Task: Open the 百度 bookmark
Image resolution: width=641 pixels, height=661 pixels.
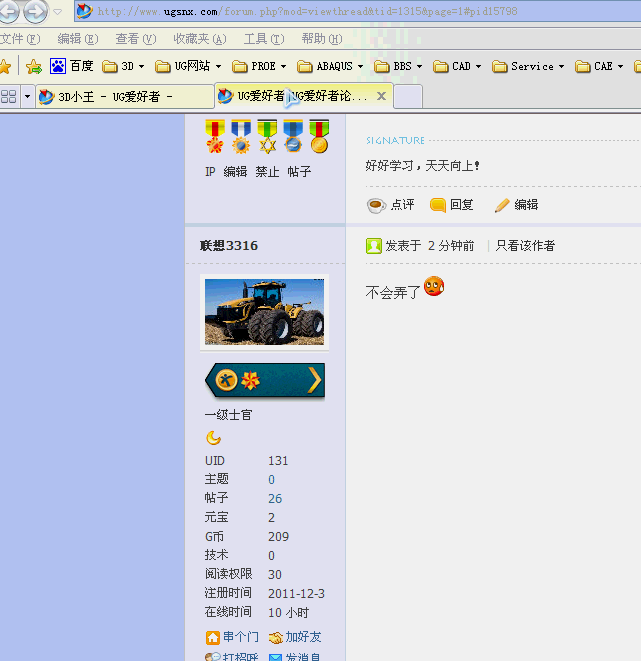Action: pyautogui.click(x=71, y=66)
